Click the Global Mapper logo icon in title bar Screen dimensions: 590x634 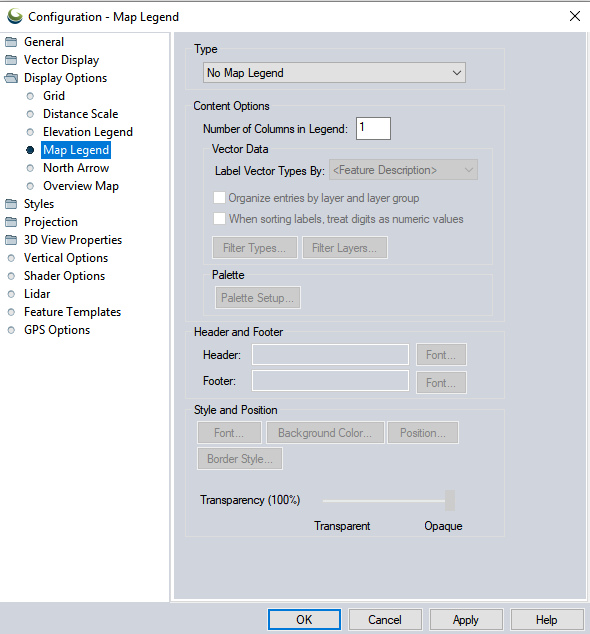coord(15,16)
